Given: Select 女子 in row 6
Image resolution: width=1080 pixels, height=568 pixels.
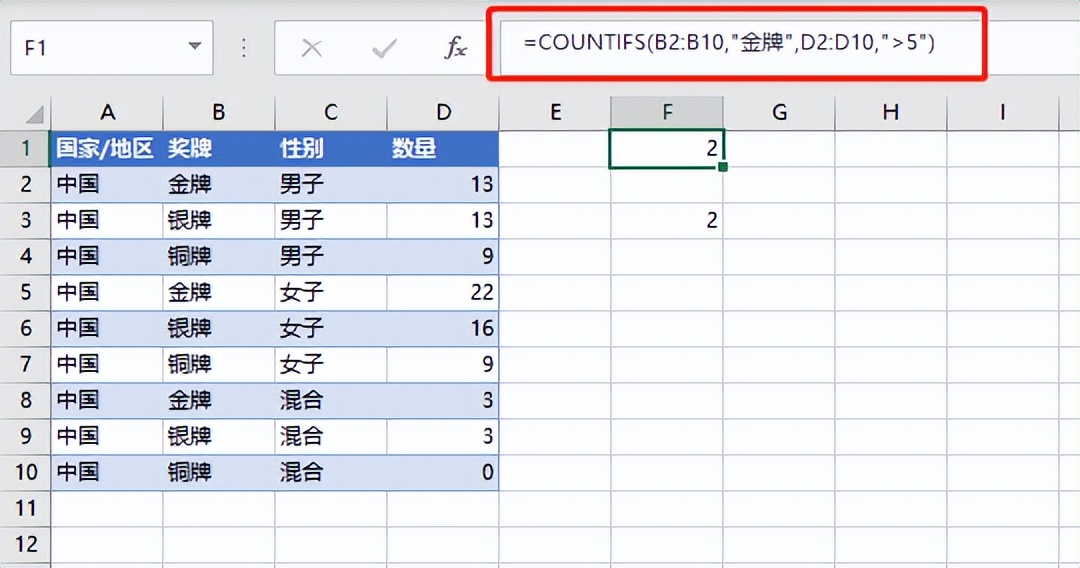Looking at the screenshot, I should coord(331,328).
